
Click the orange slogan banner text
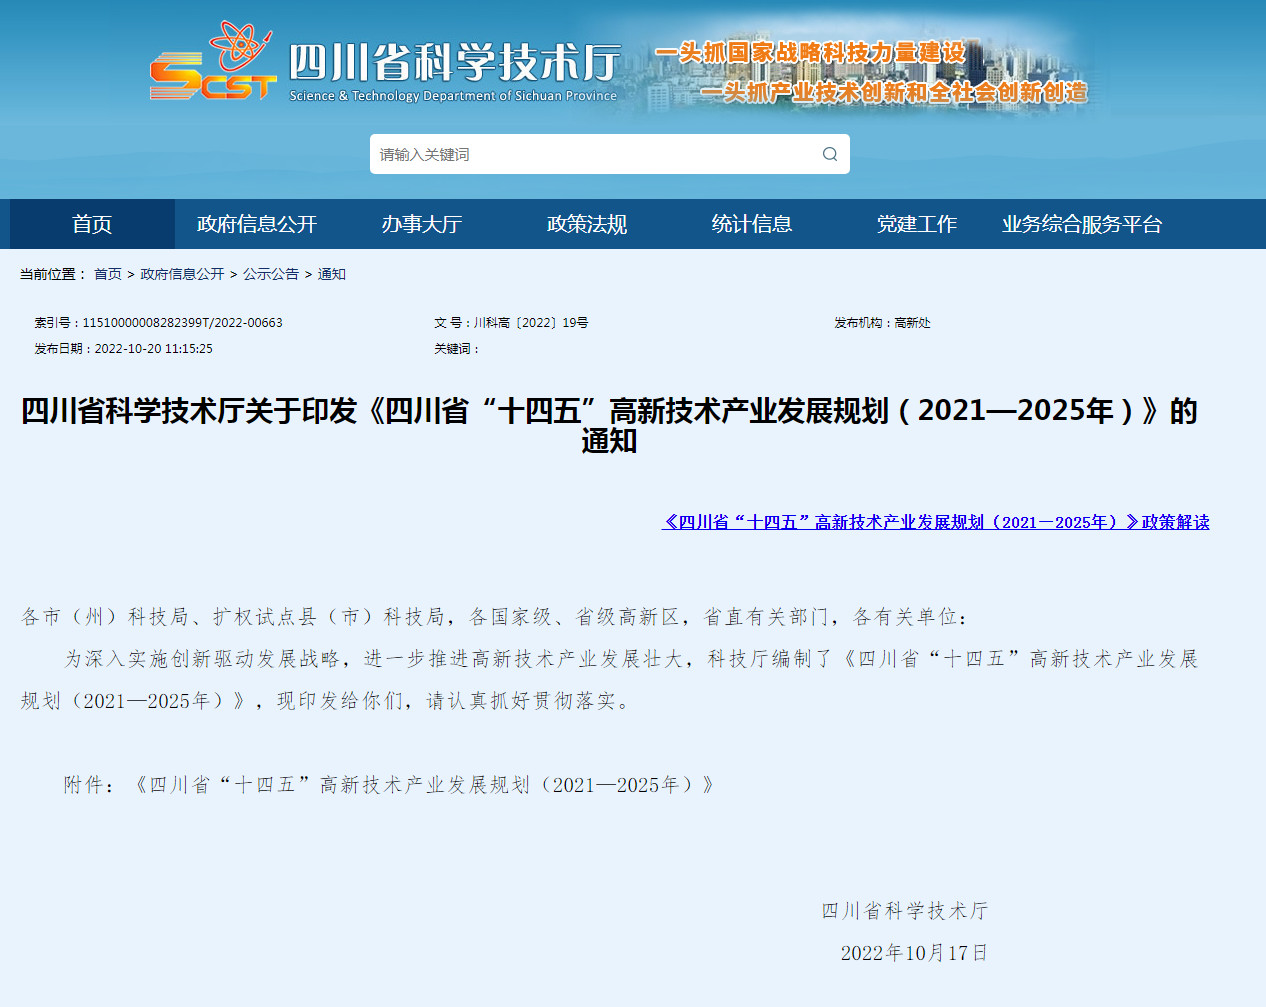[871, 72]
